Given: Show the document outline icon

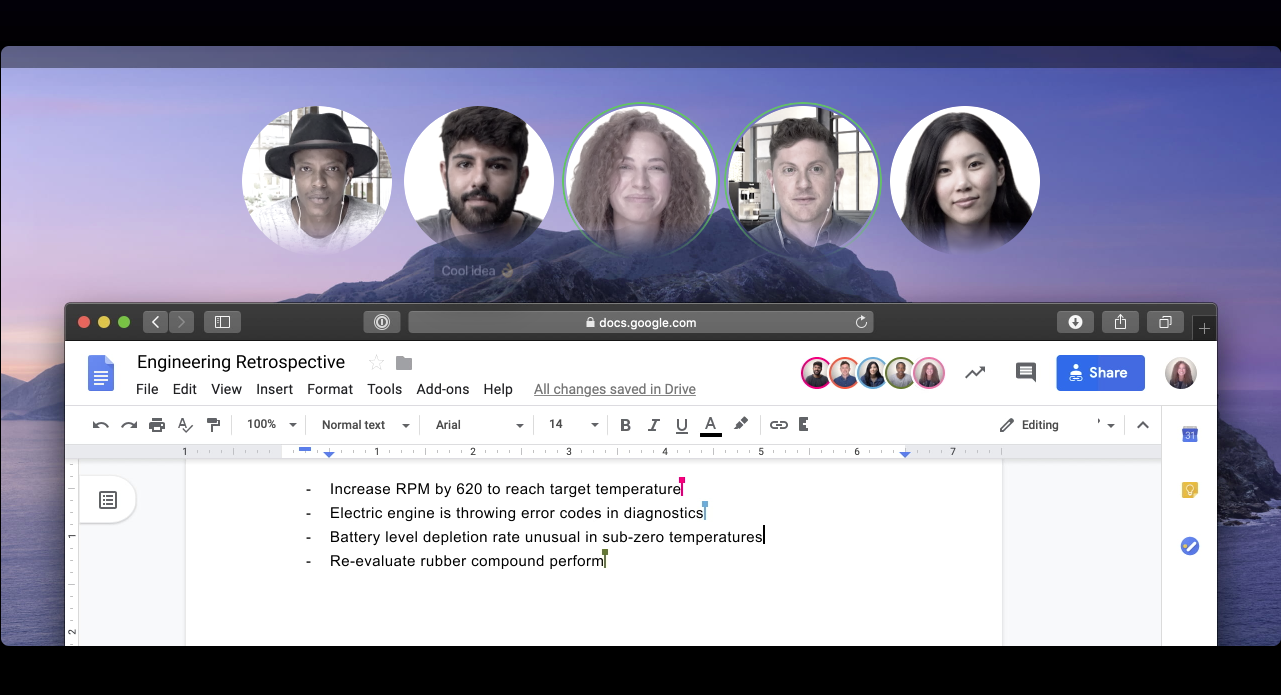Looking at the screenshot, I should 108,499.
